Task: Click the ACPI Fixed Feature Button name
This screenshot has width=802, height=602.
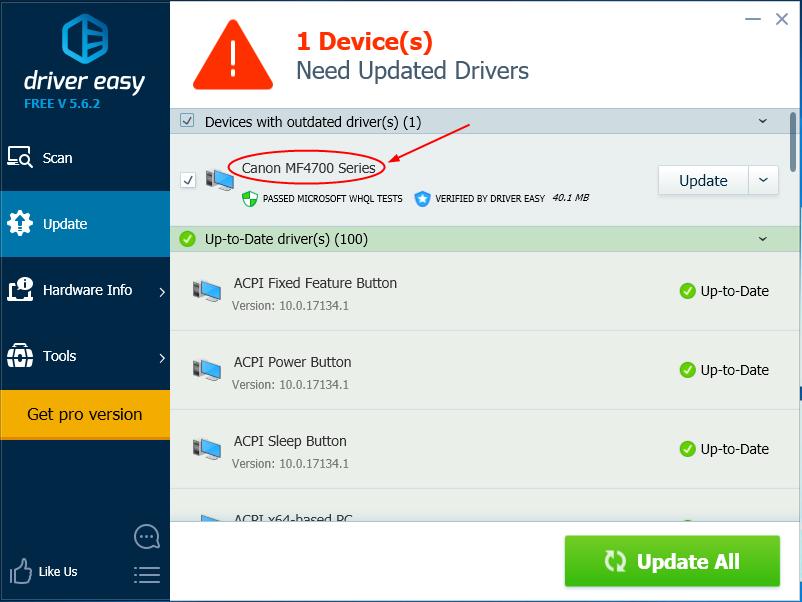Action: [x=315, y=283]
